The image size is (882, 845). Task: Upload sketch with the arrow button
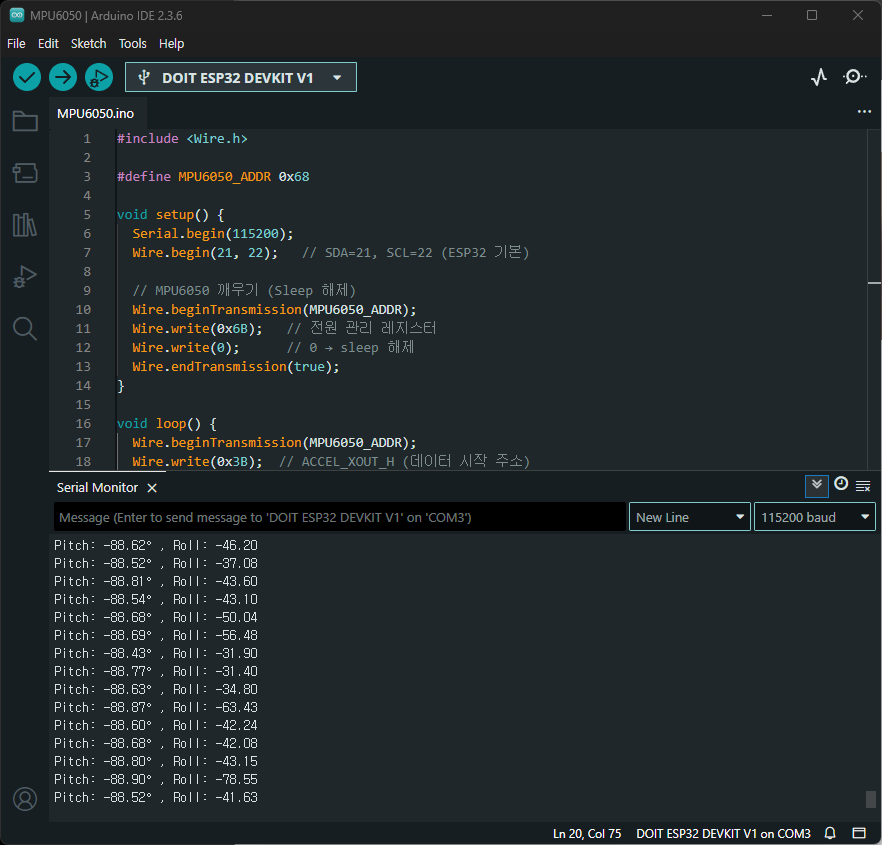click(x=63, y=77)
